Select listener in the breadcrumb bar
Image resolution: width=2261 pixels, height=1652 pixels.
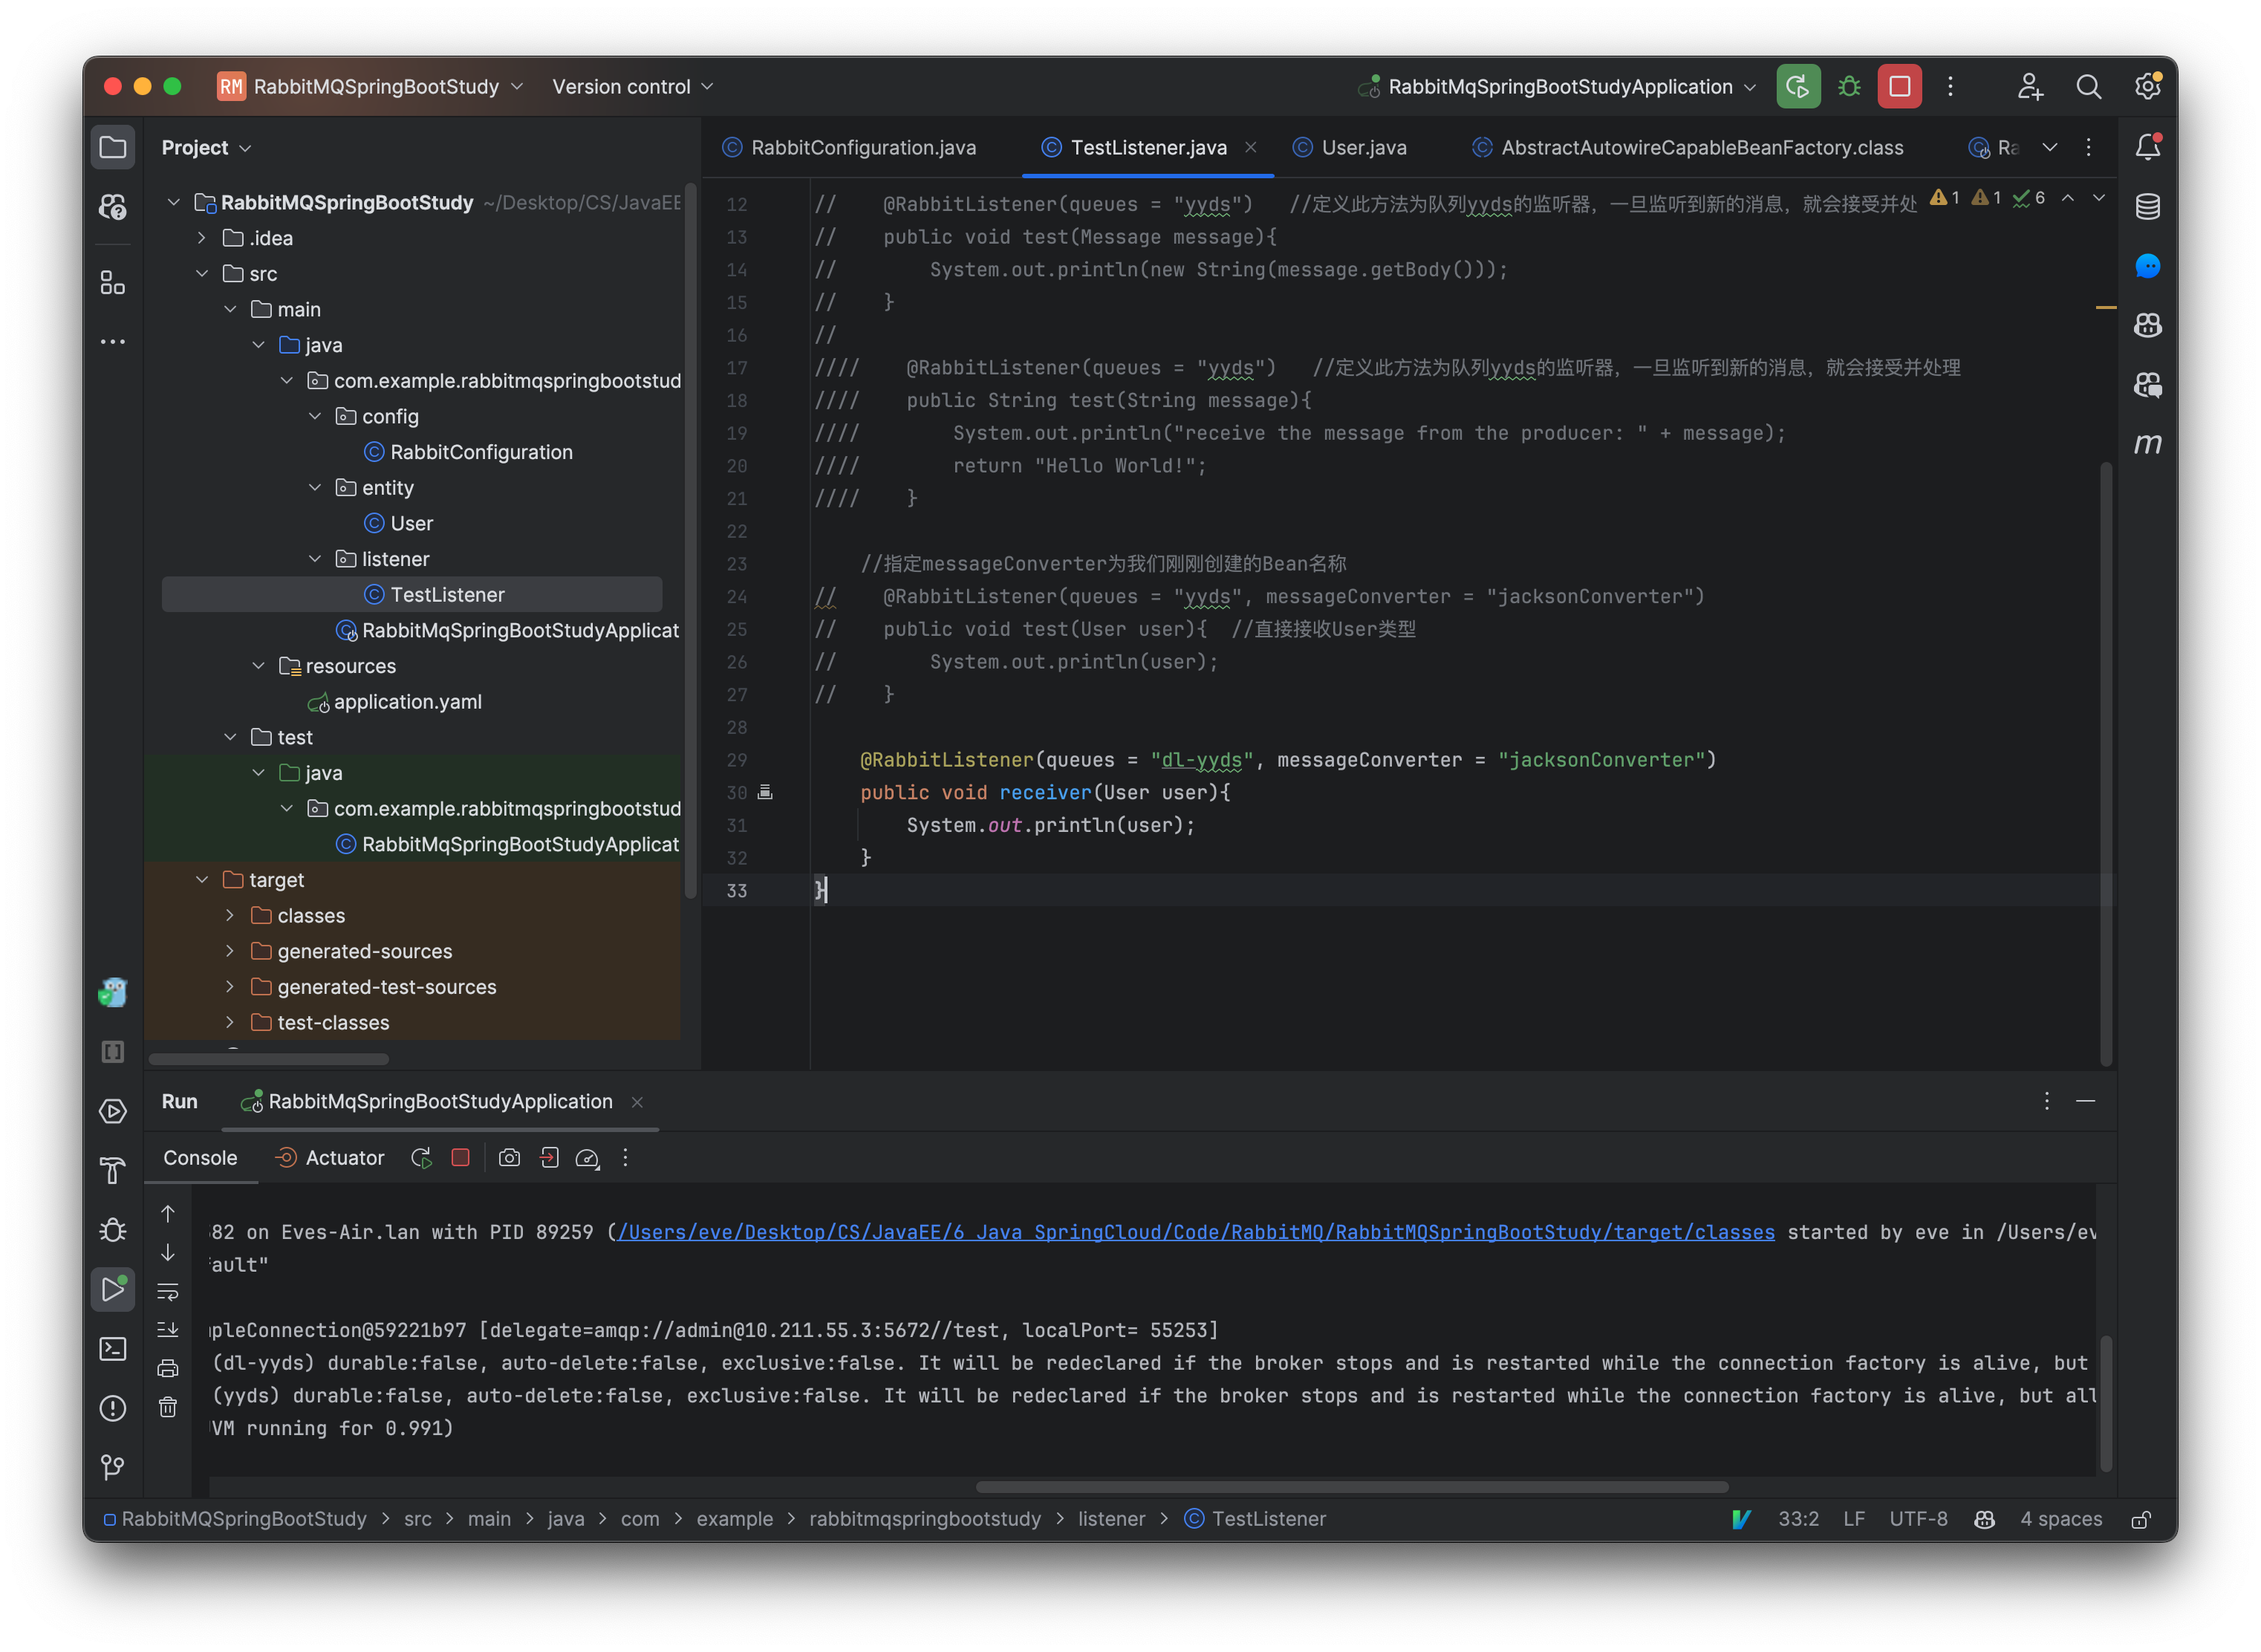click(1111, 1519)
